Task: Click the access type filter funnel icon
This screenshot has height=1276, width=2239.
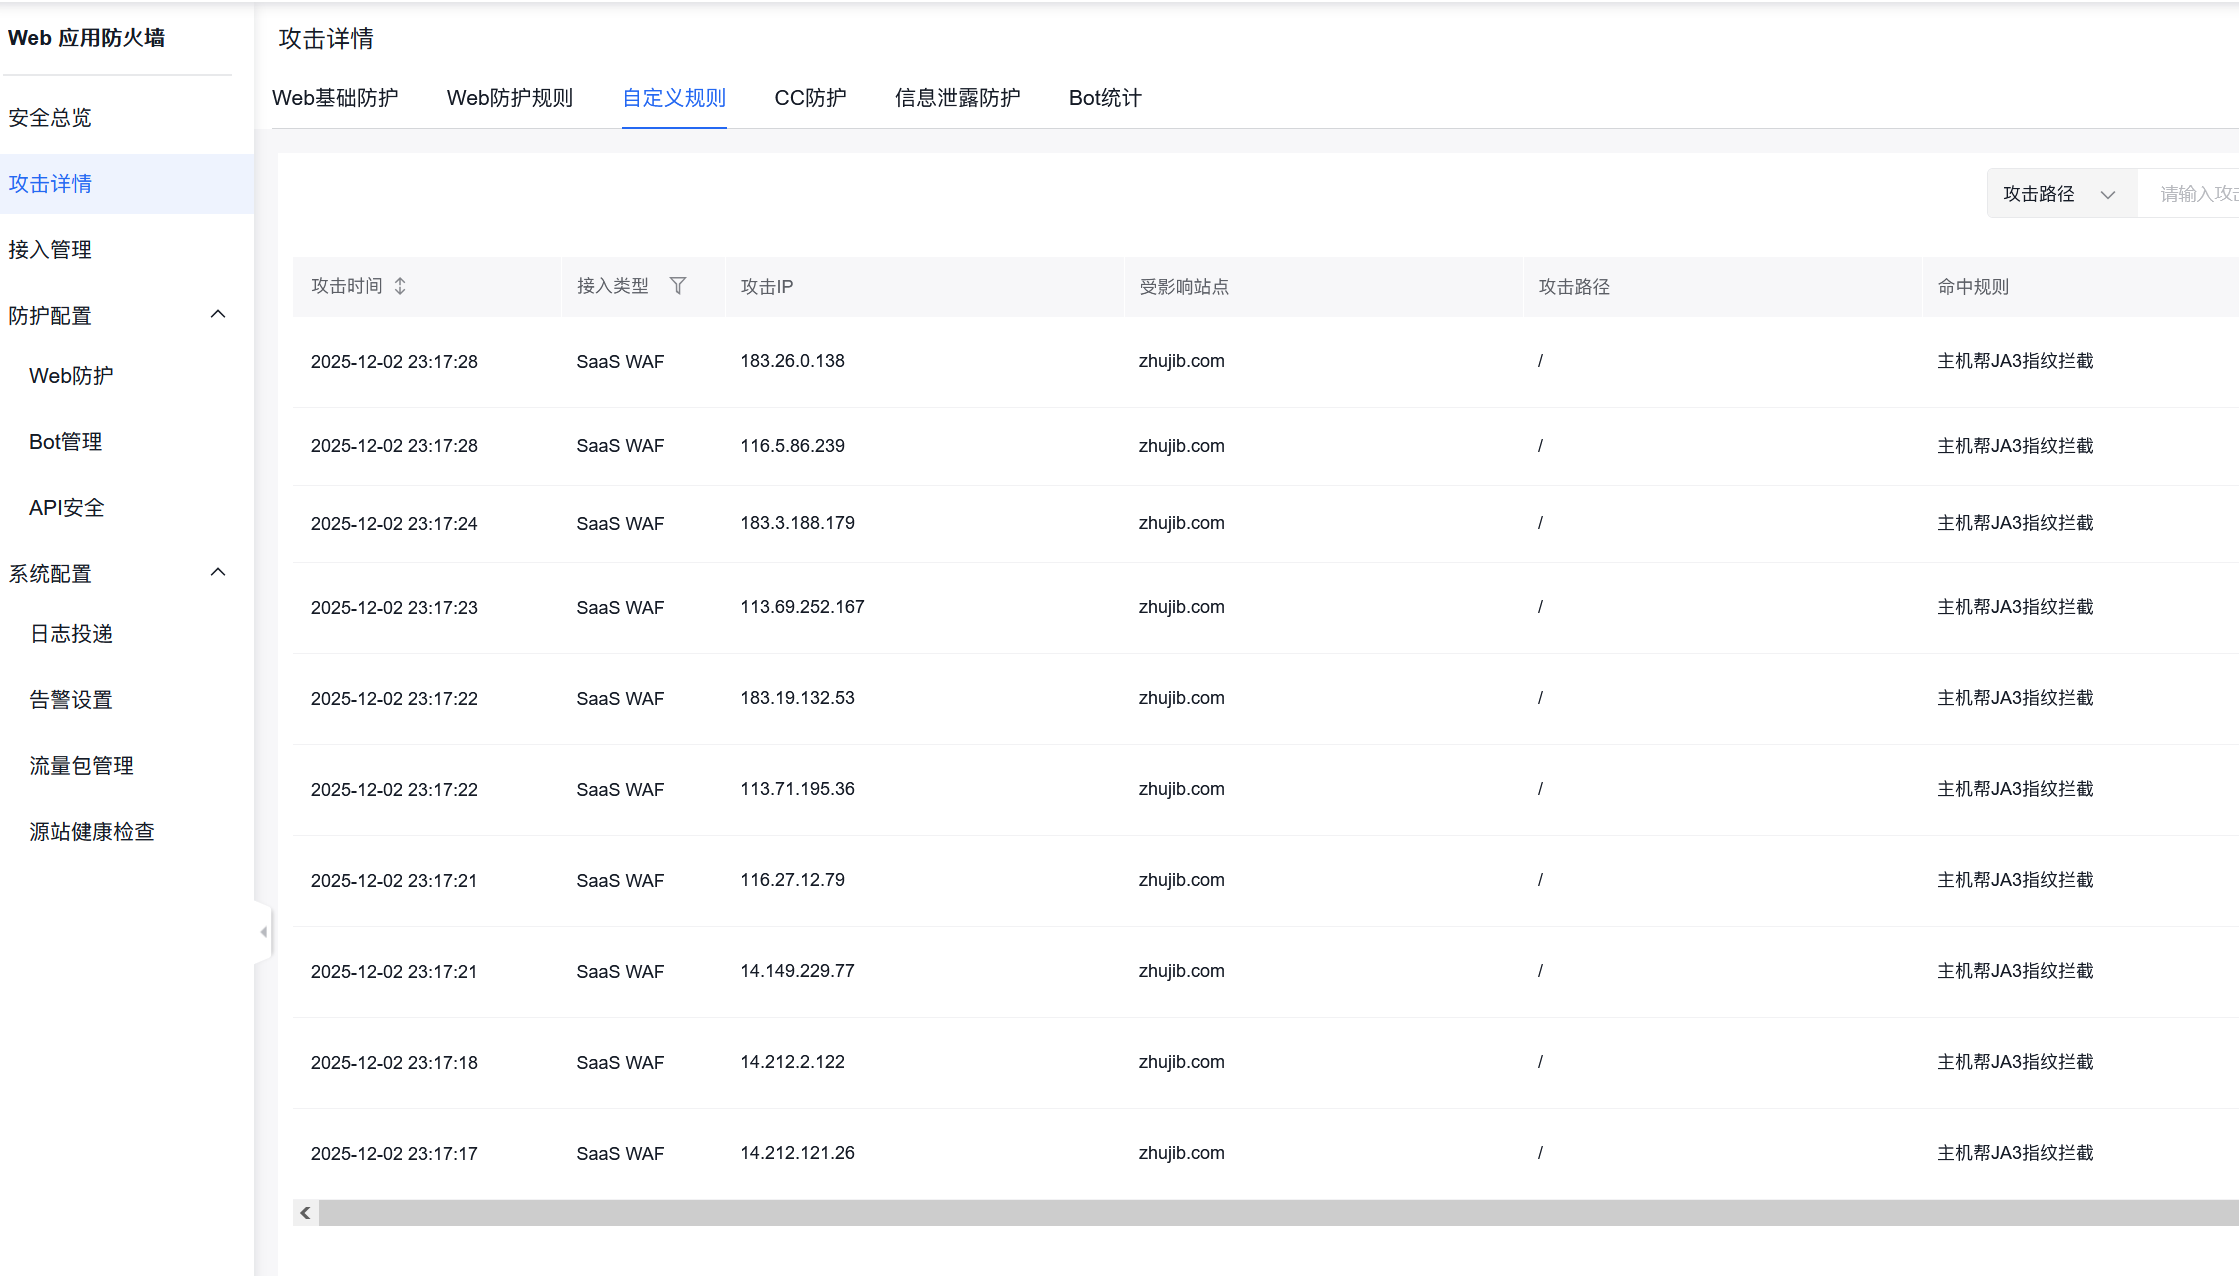Action: click(x=678, y=286)
